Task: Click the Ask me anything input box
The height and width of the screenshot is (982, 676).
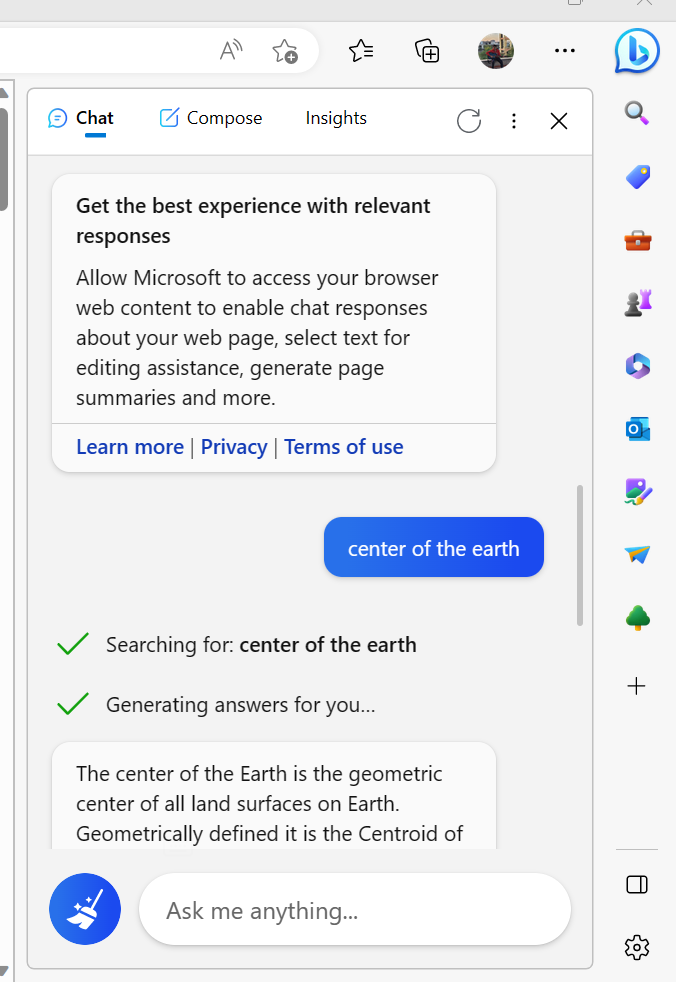Action: (x=355, y=910)
